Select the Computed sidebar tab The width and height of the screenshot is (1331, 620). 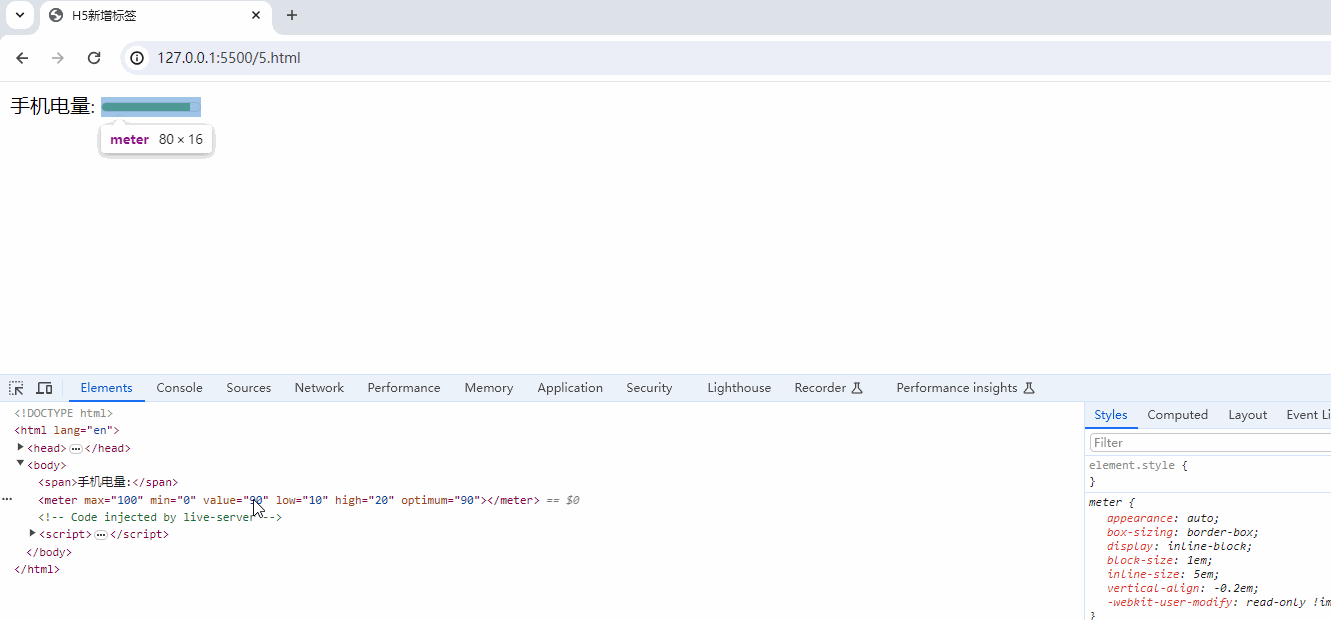(x=1177, y=415)
